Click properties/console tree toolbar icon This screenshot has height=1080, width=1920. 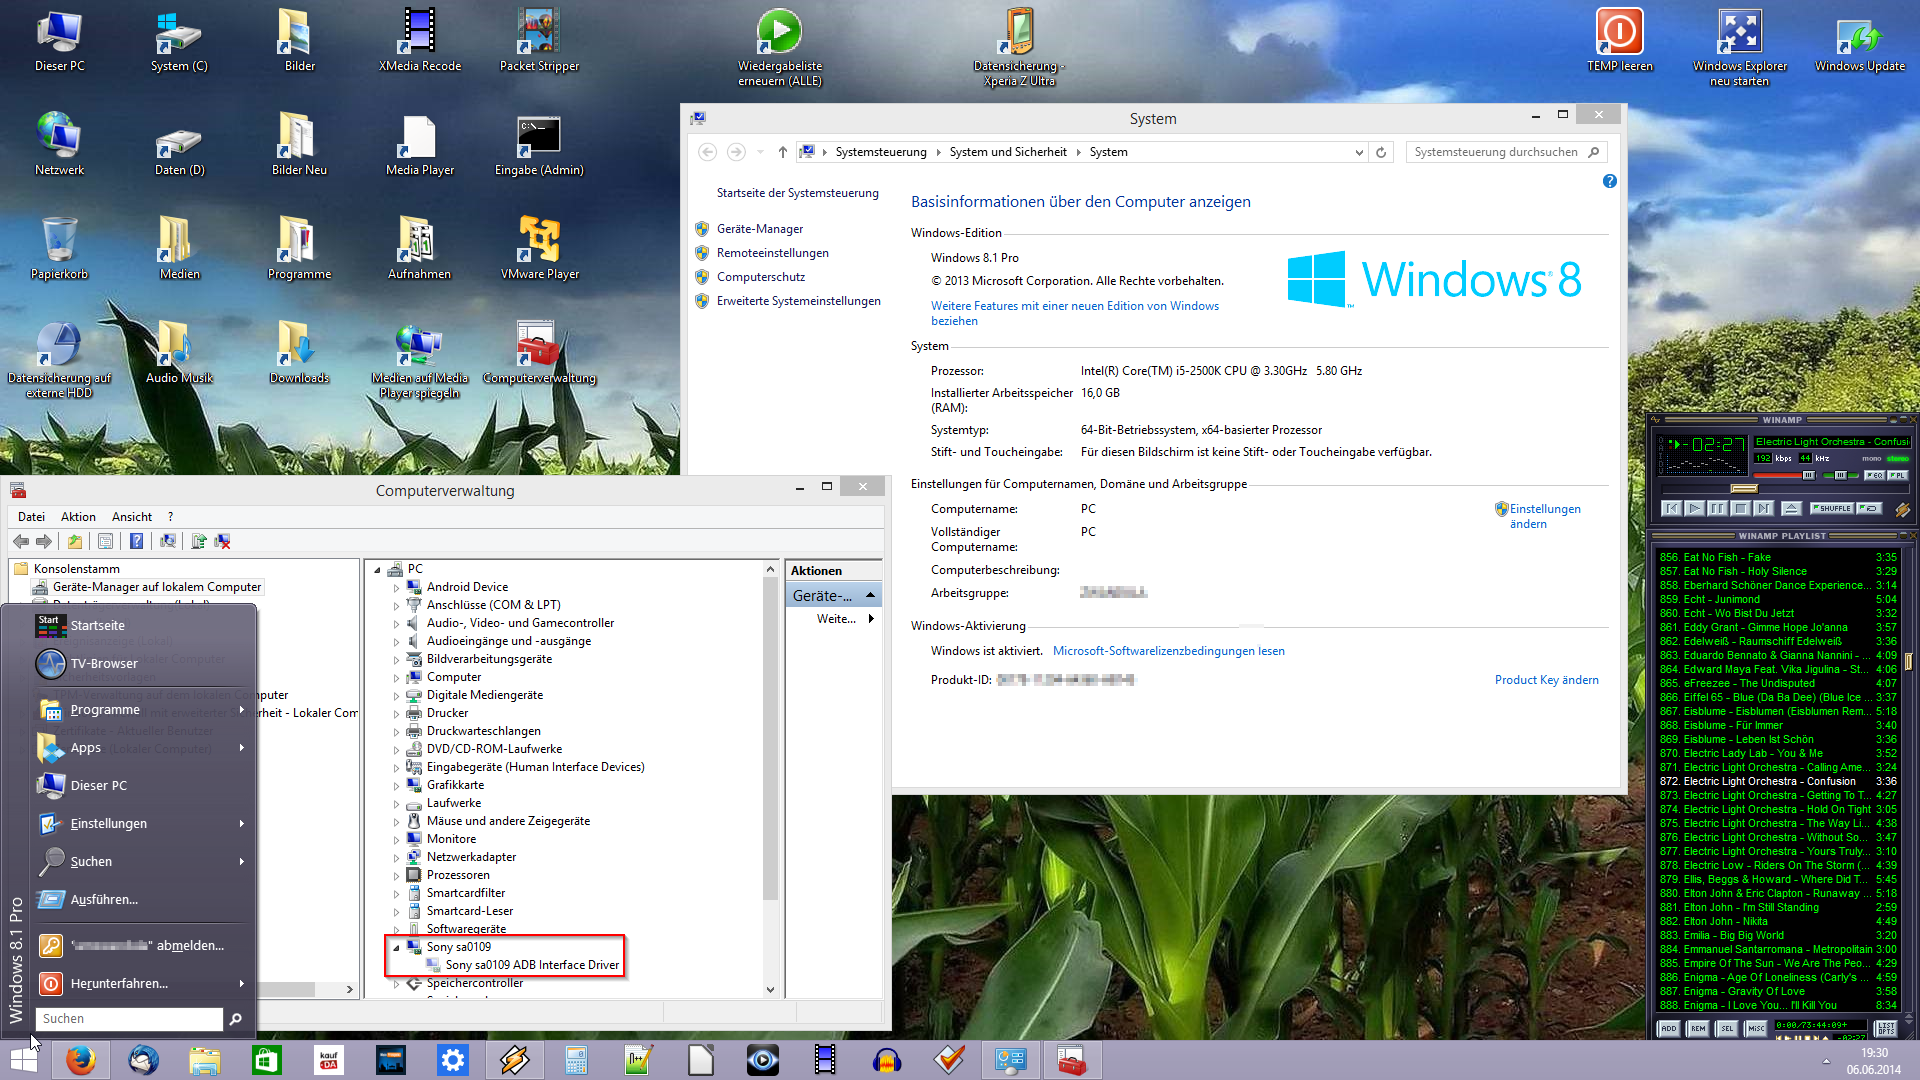105,541
